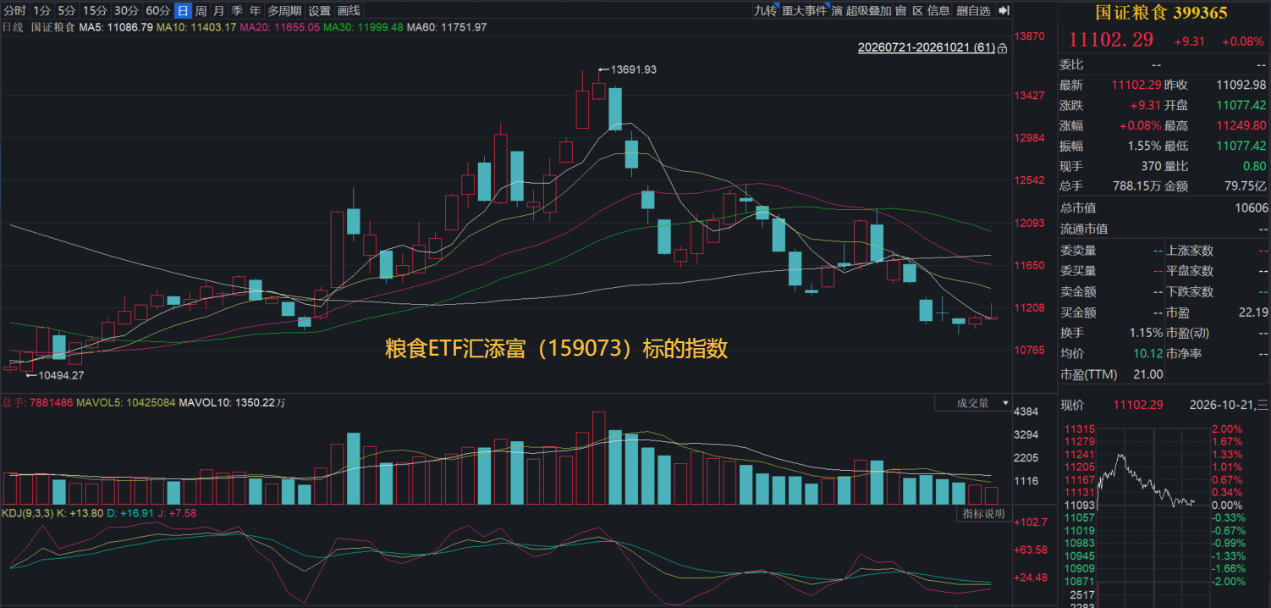Switch to 年 yearly K-line
The image size is (1271, 608).
pyautogui.click(x=255, y=11)
